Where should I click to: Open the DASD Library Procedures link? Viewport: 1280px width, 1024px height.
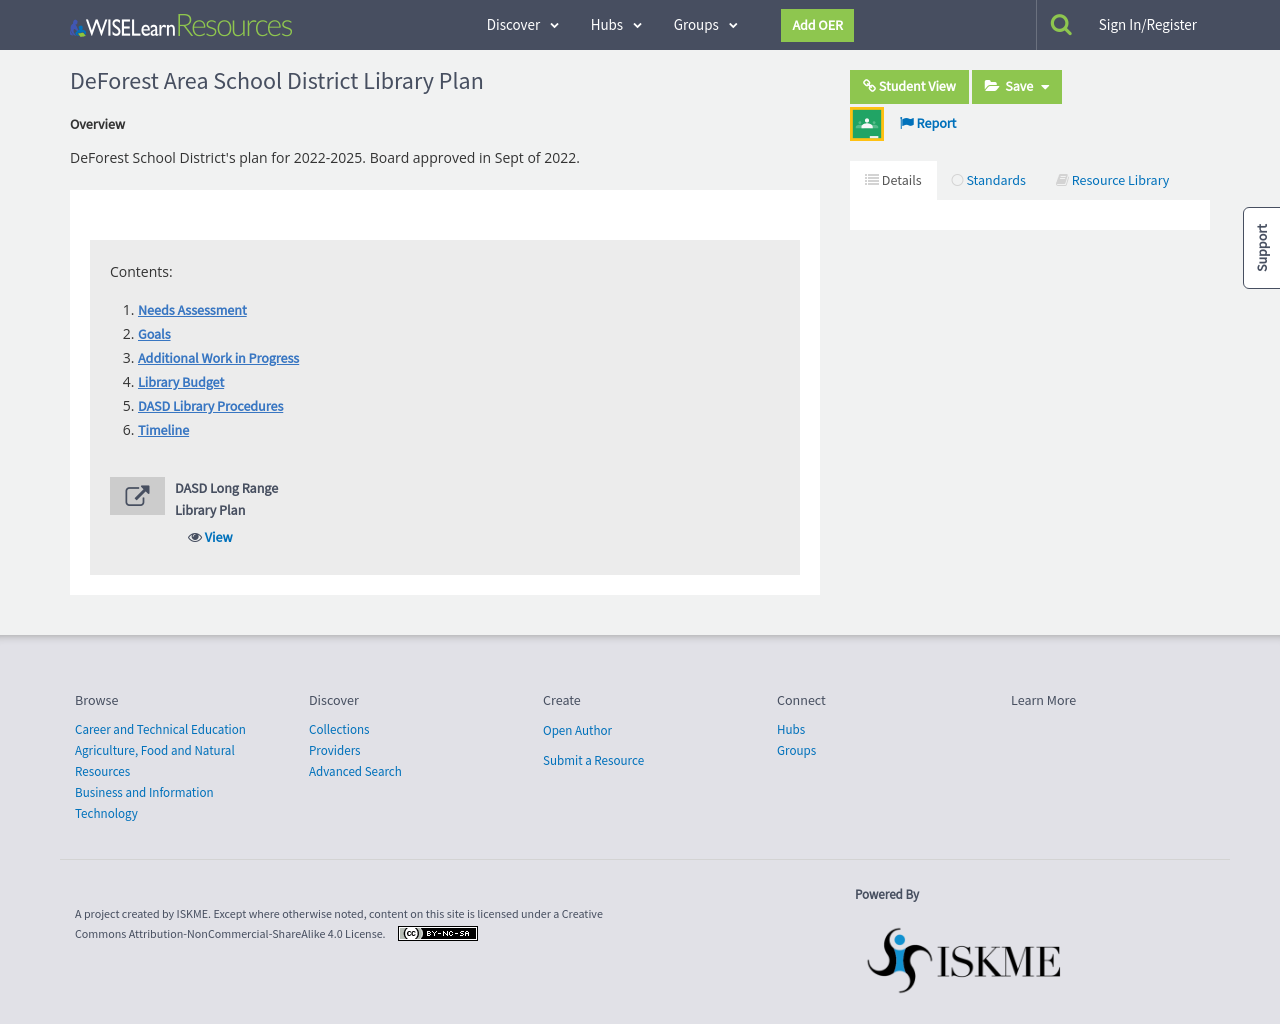pos(210,405)
